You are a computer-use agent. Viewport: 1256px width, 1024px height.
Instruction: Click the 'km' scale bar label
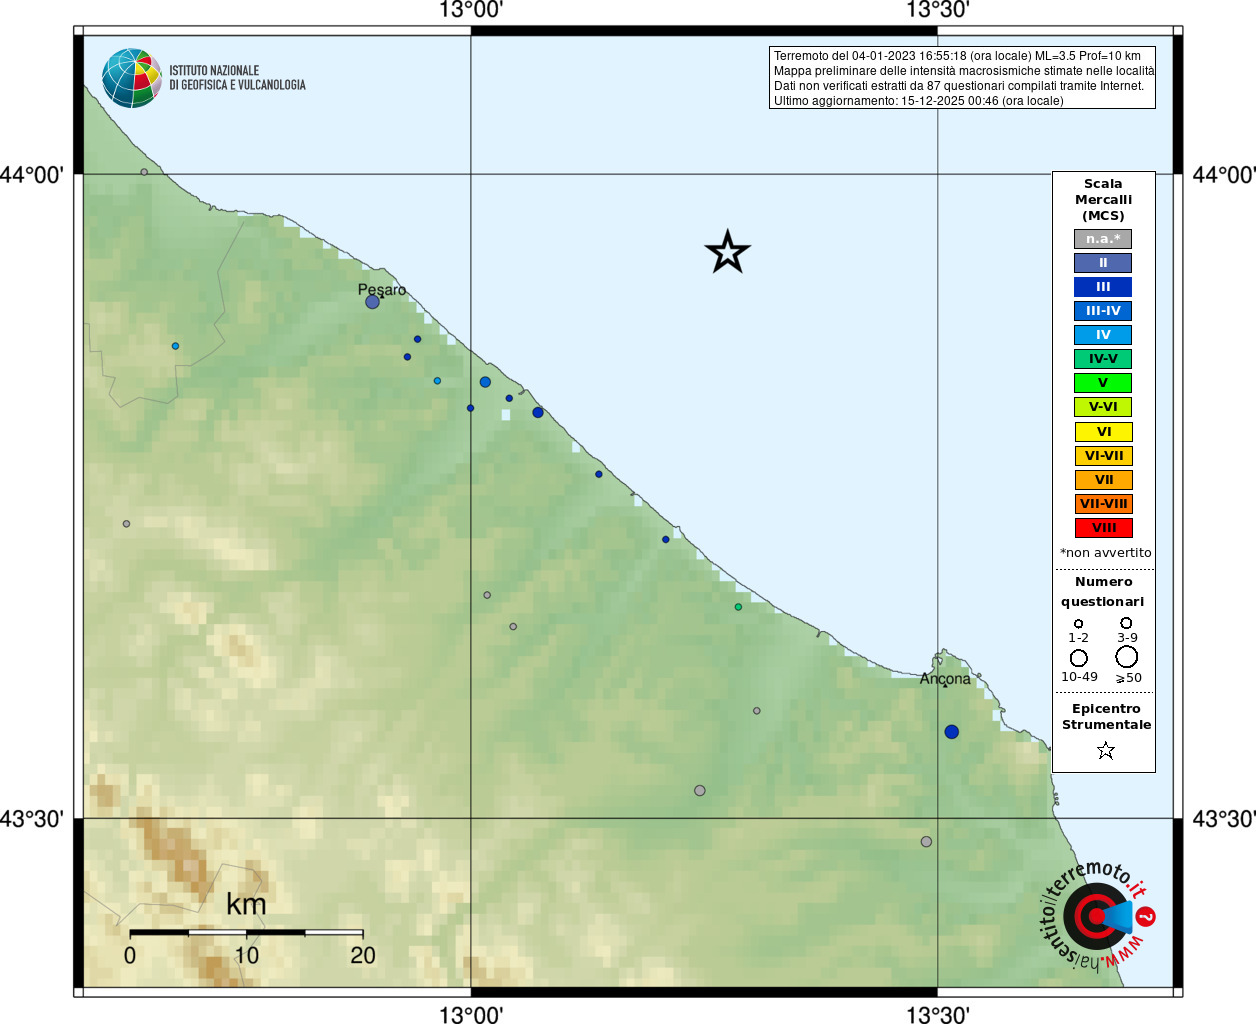pyautogui.click(x=246, y=904)
